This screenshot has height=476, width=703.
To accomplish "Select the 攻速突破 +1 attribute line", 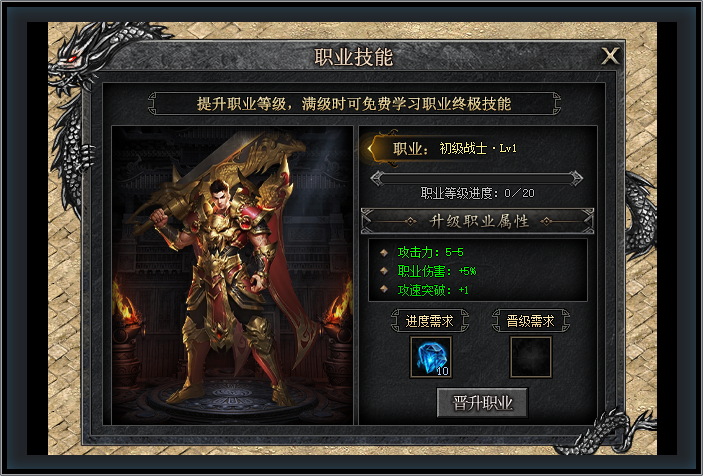I will coord(433,290).
